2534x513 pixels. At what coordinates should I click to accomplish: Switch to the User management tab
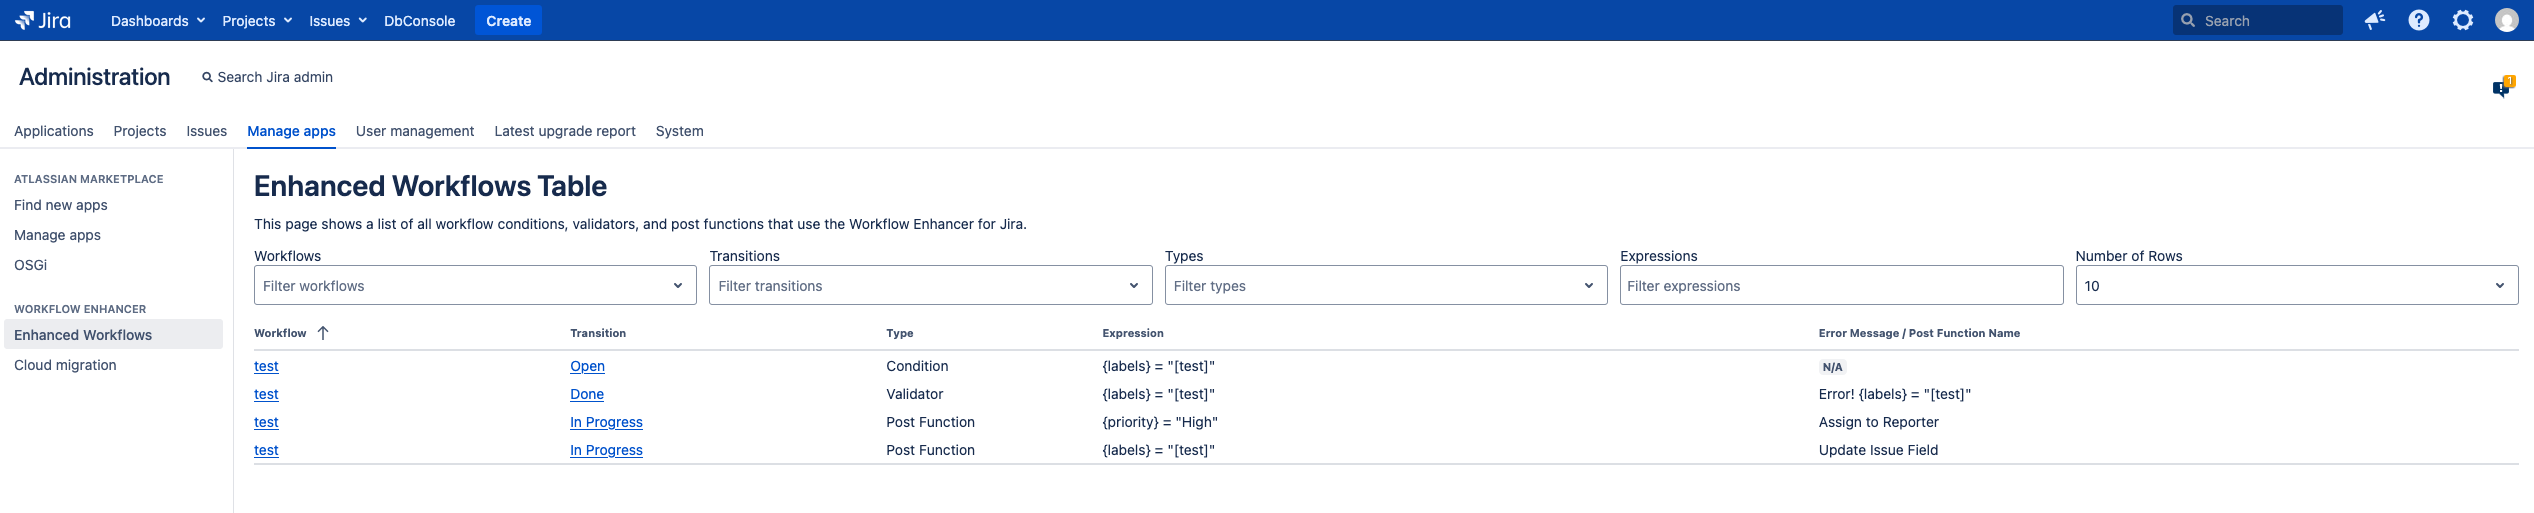(x=414, y=131)
